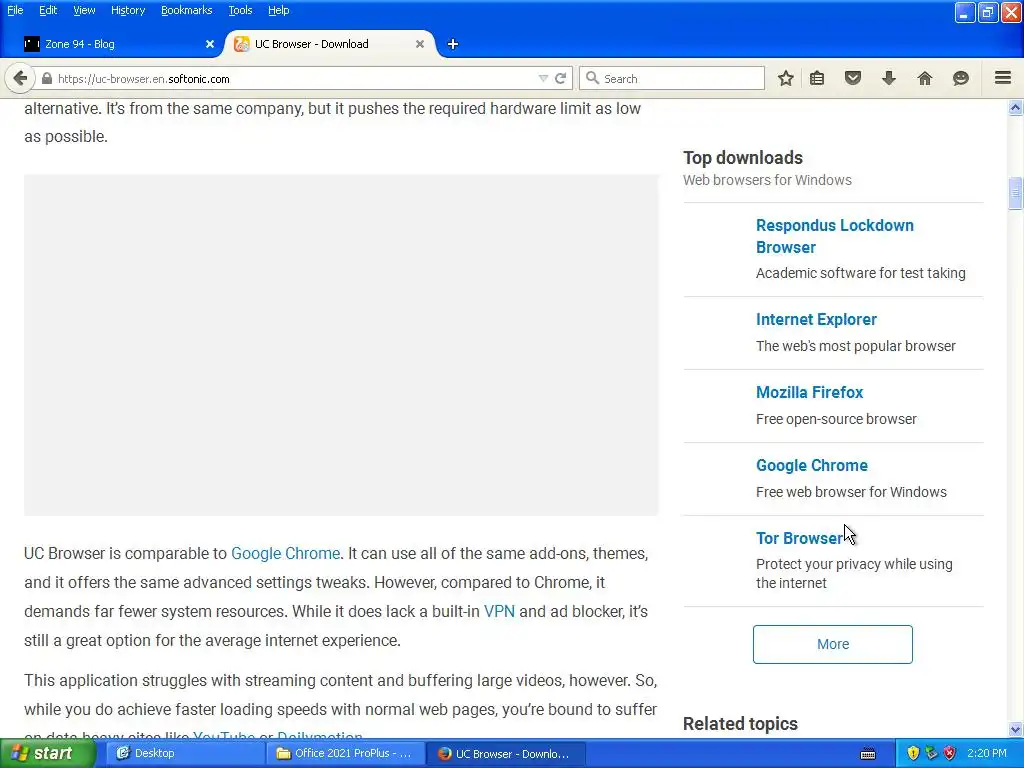Open the View menu
The height and width of the screenshot is (768, 1024).
[84, 10]
